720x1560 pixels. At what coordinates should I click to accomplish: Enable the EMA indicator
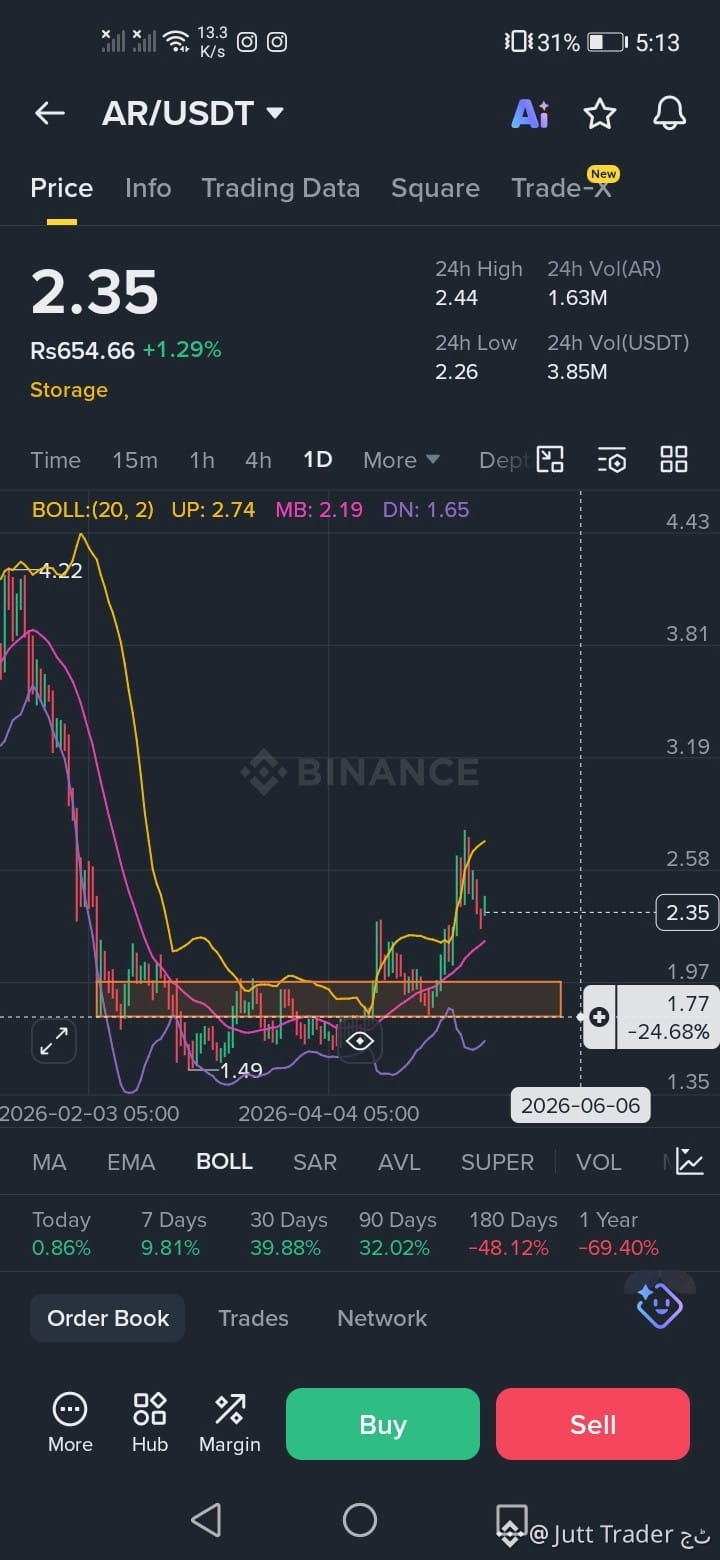point(131,1162)
